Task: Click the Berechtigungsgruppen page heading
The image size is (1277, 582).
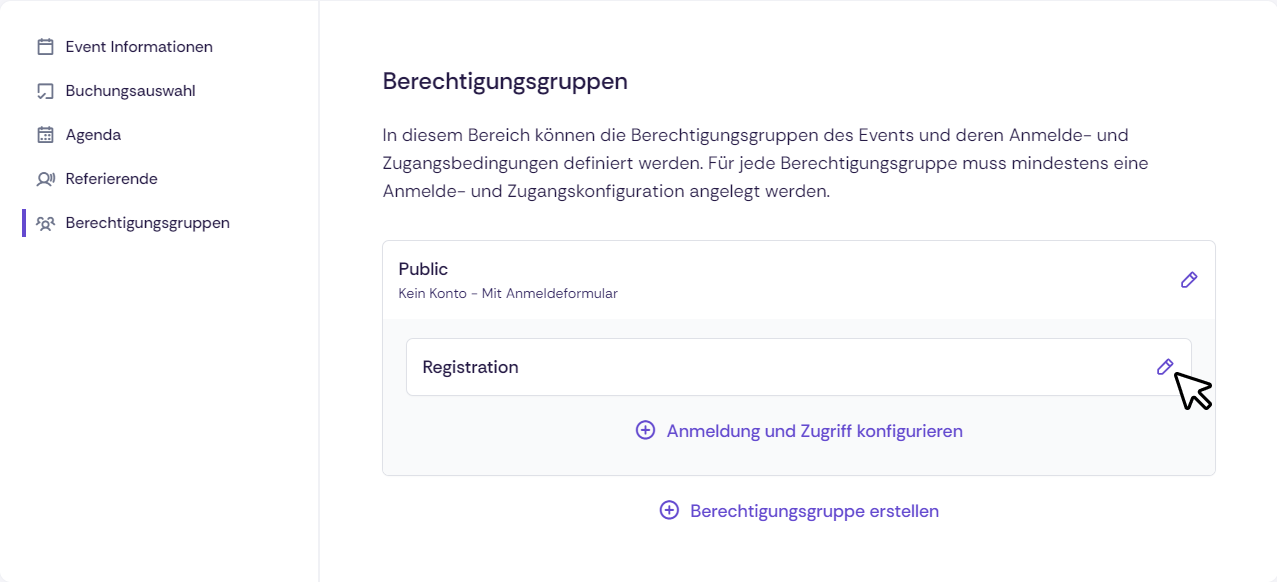Action: pos(505,82)
